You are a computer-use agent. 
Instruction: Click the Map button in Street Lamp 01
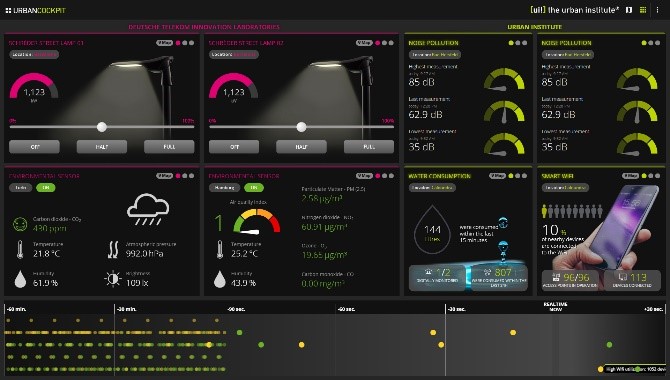[165, 43]
